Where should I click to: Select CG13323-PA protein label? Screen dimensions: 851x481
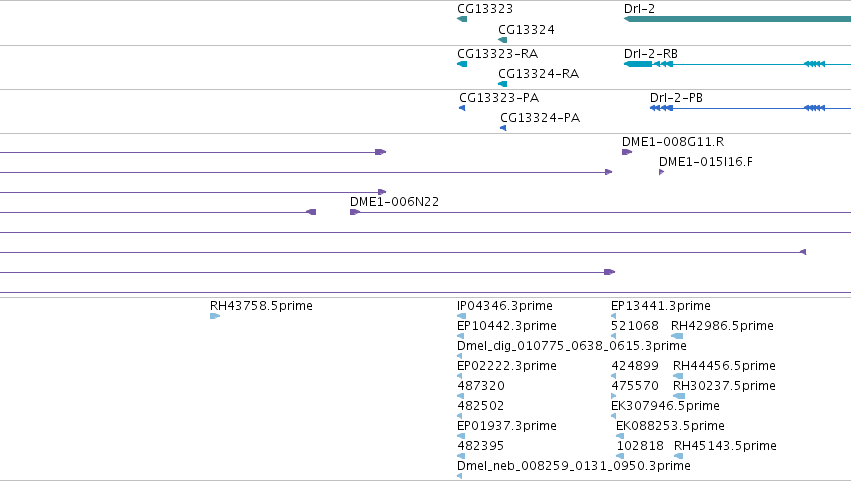click(x=499, y=98)
